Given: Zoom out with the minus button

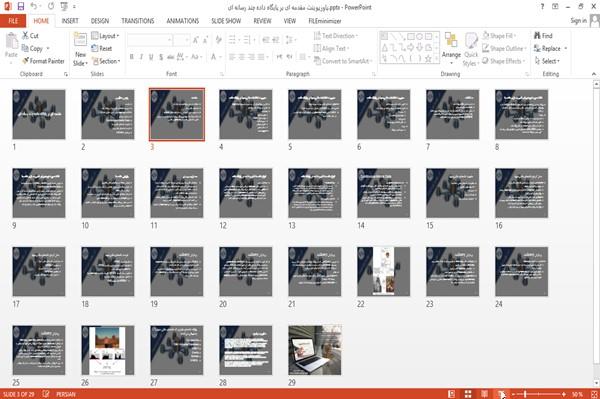Looking at the screenshot, I should (514, 394).
